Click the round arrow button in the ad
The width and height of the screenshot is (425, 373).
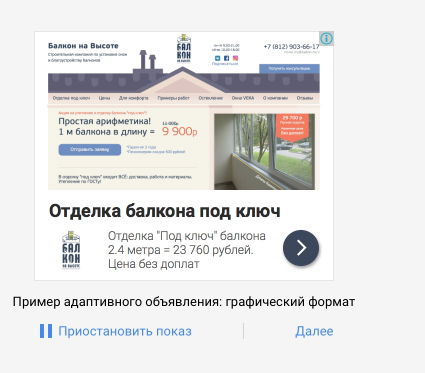[x=301, y=248]
